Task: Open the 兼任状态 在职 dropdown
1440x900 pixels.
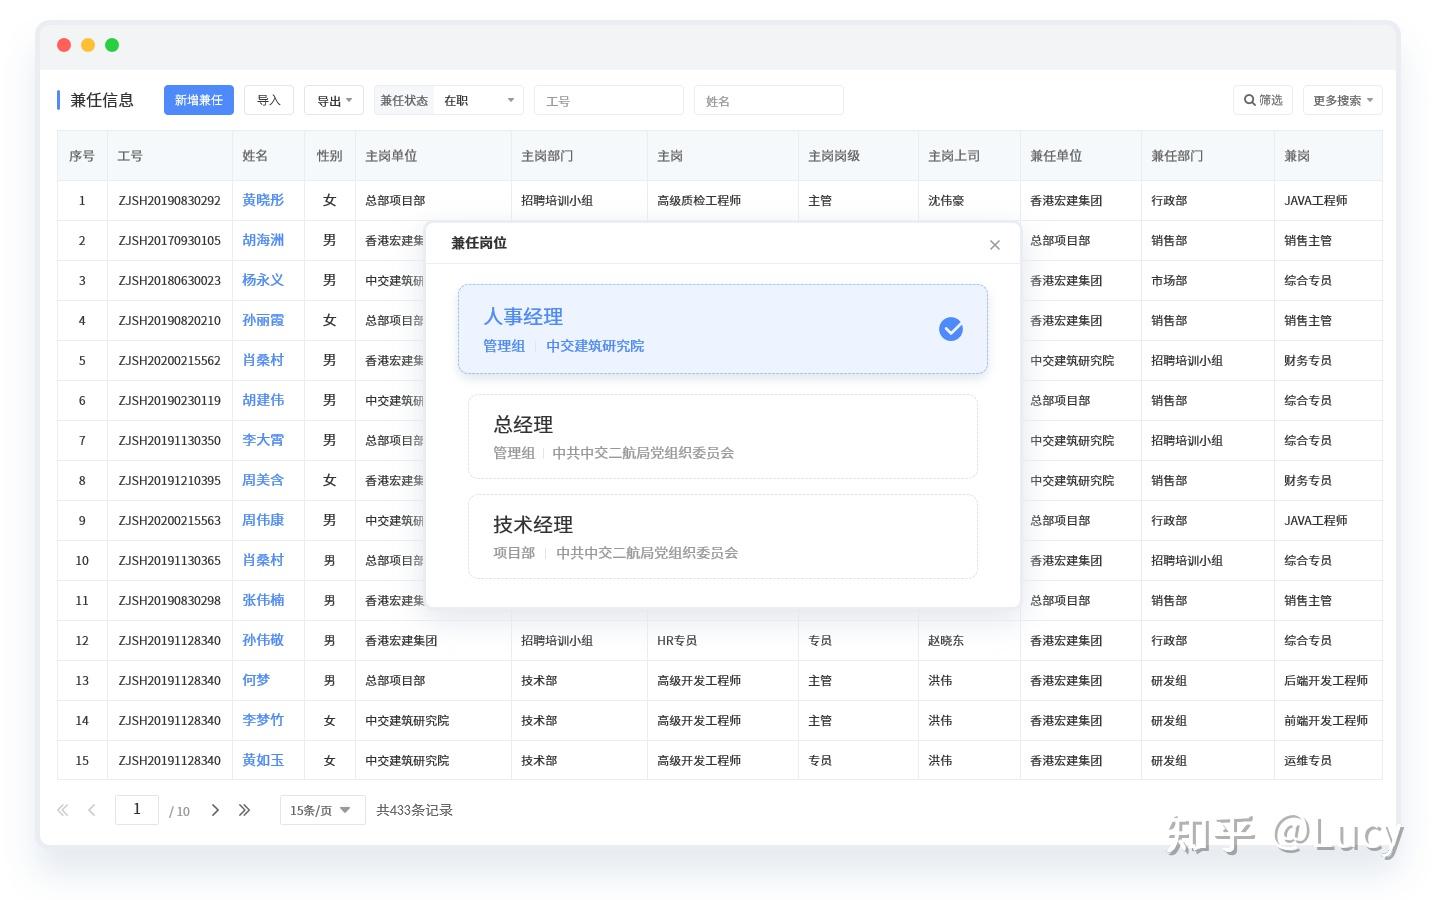Action: (449, 100)
